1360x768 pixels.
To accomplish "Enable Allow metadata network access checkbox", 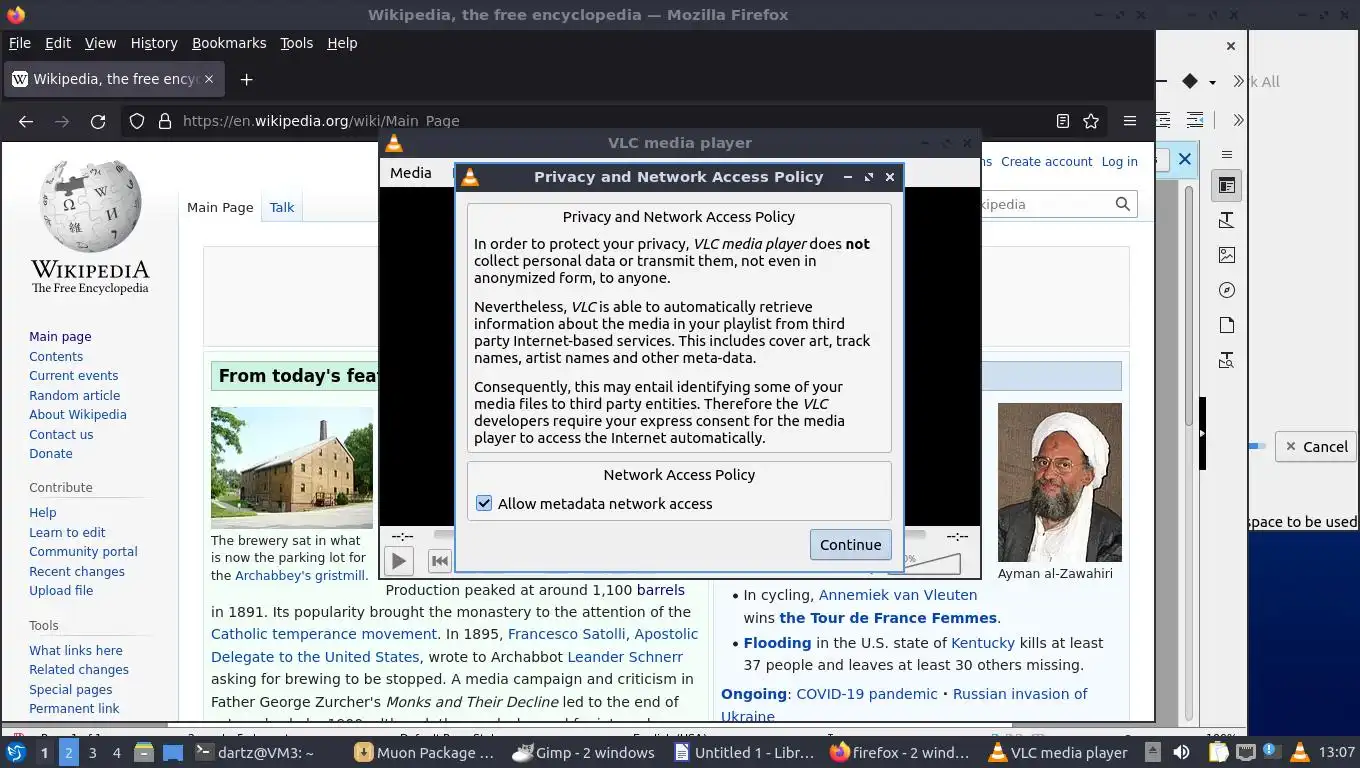I will 484,503.
